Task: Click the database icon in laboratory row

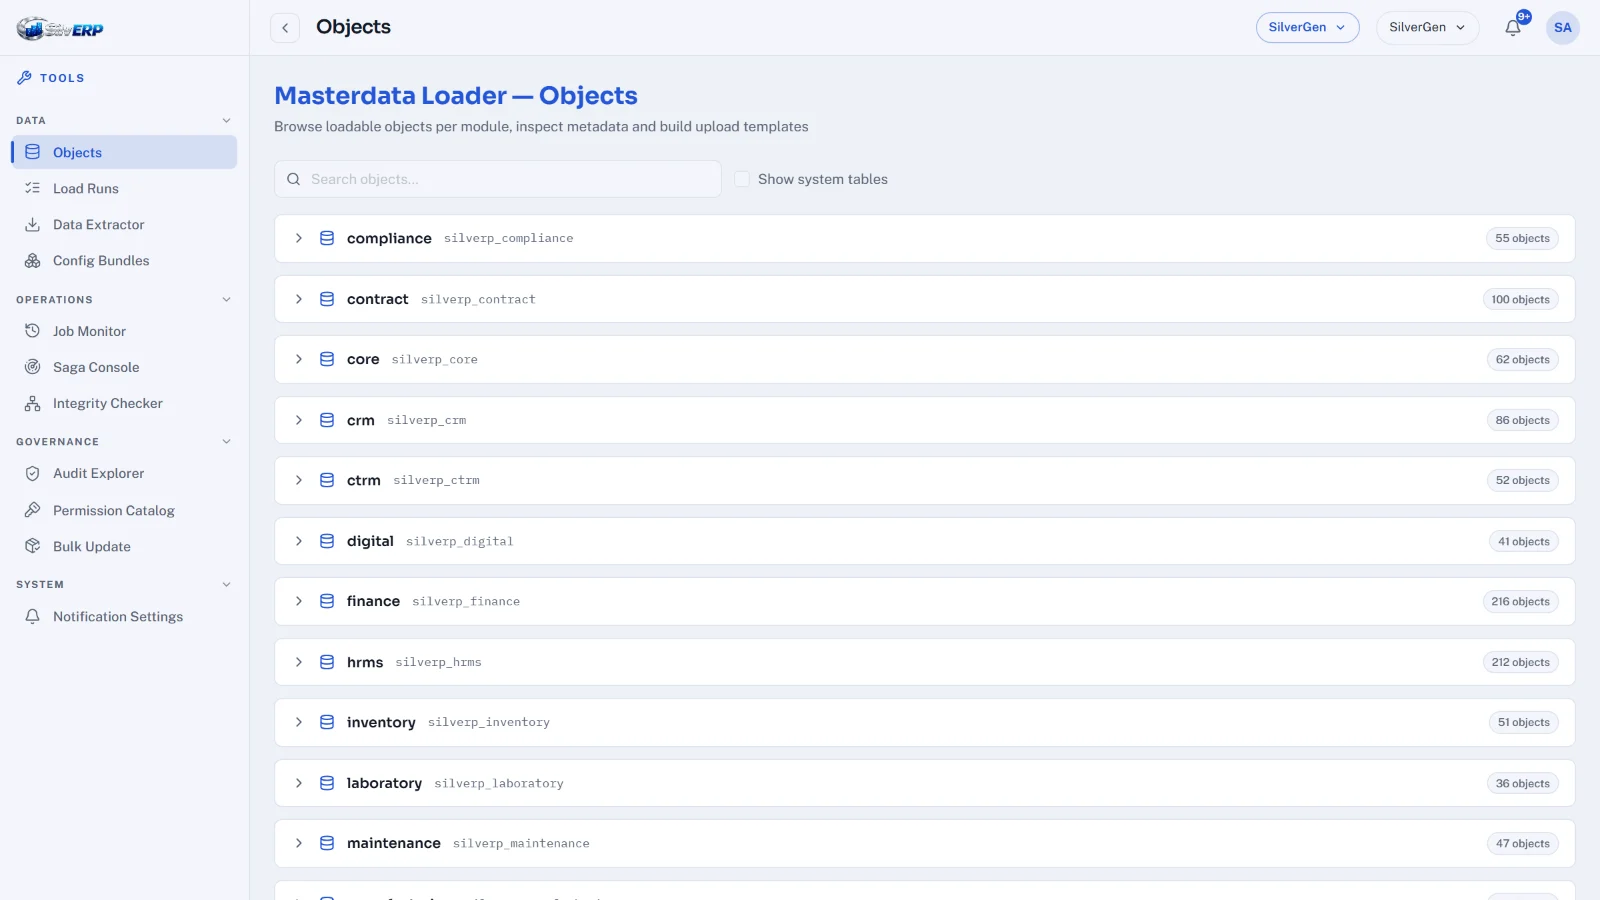Action: (327, 783)
